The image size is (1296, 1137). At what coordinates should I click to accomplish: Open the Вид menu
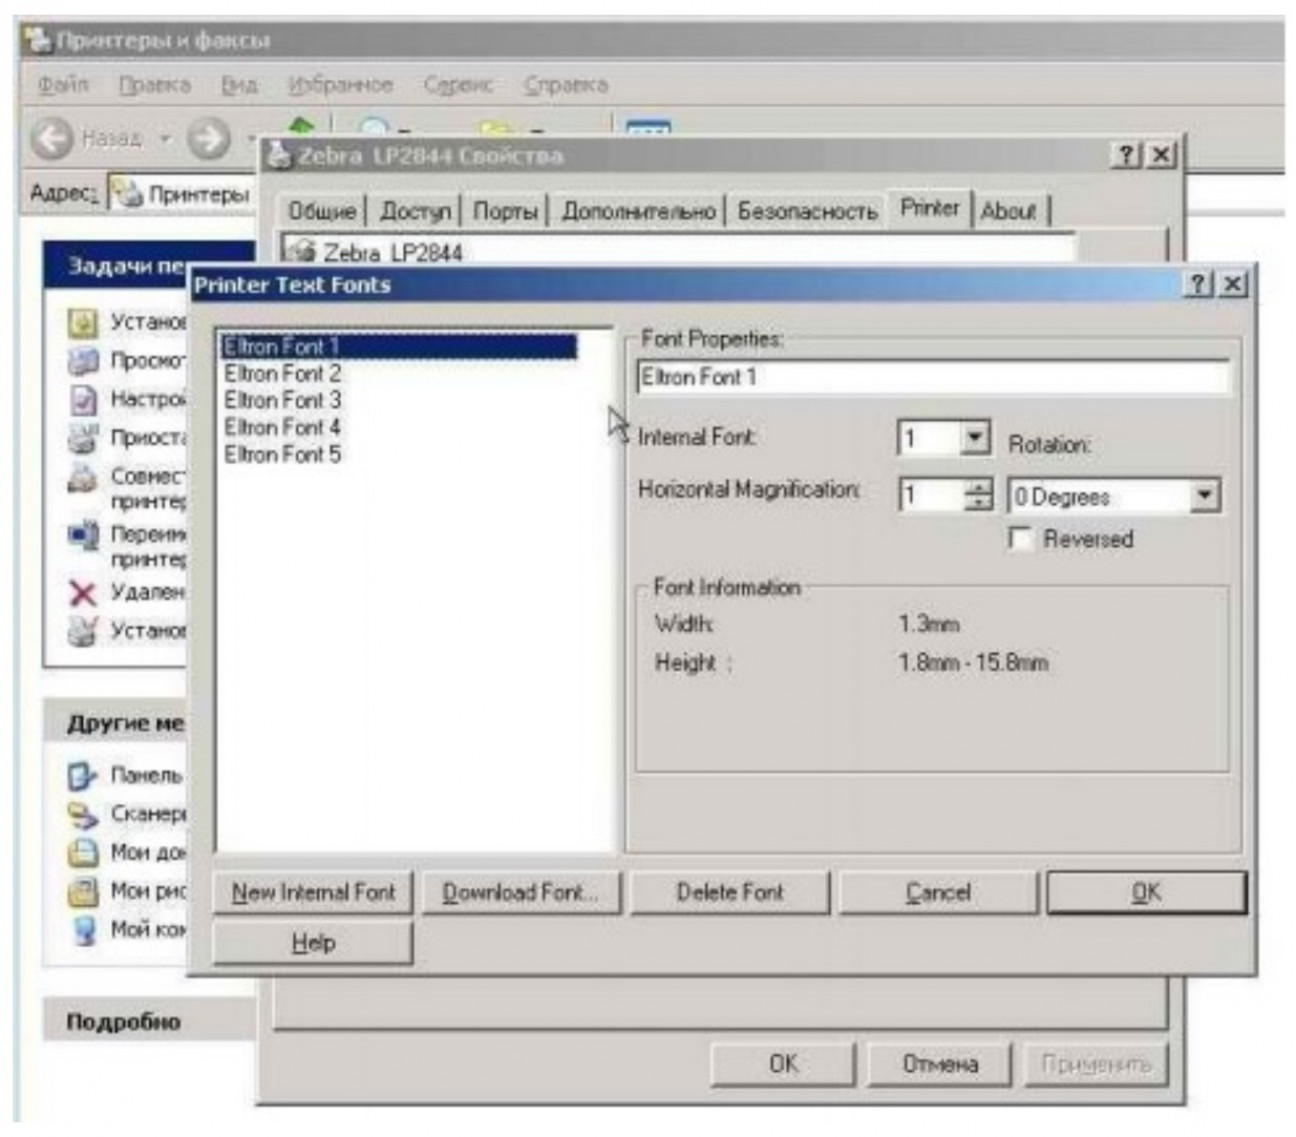(239, 85)
